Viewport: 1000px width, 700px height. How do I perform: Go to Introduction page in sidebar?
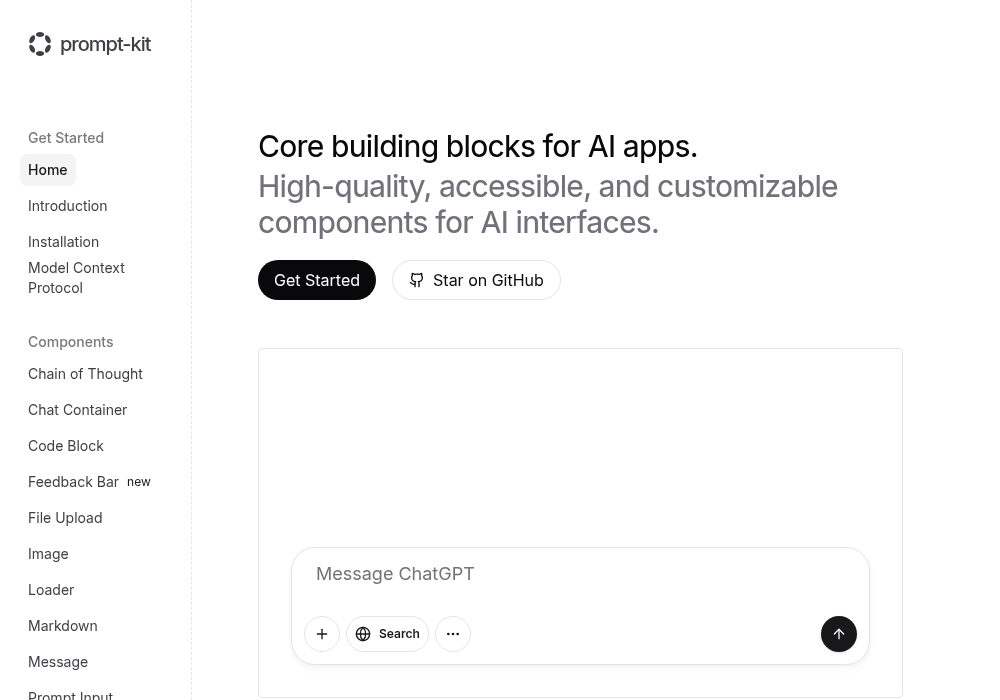click(x=68, y=206)
